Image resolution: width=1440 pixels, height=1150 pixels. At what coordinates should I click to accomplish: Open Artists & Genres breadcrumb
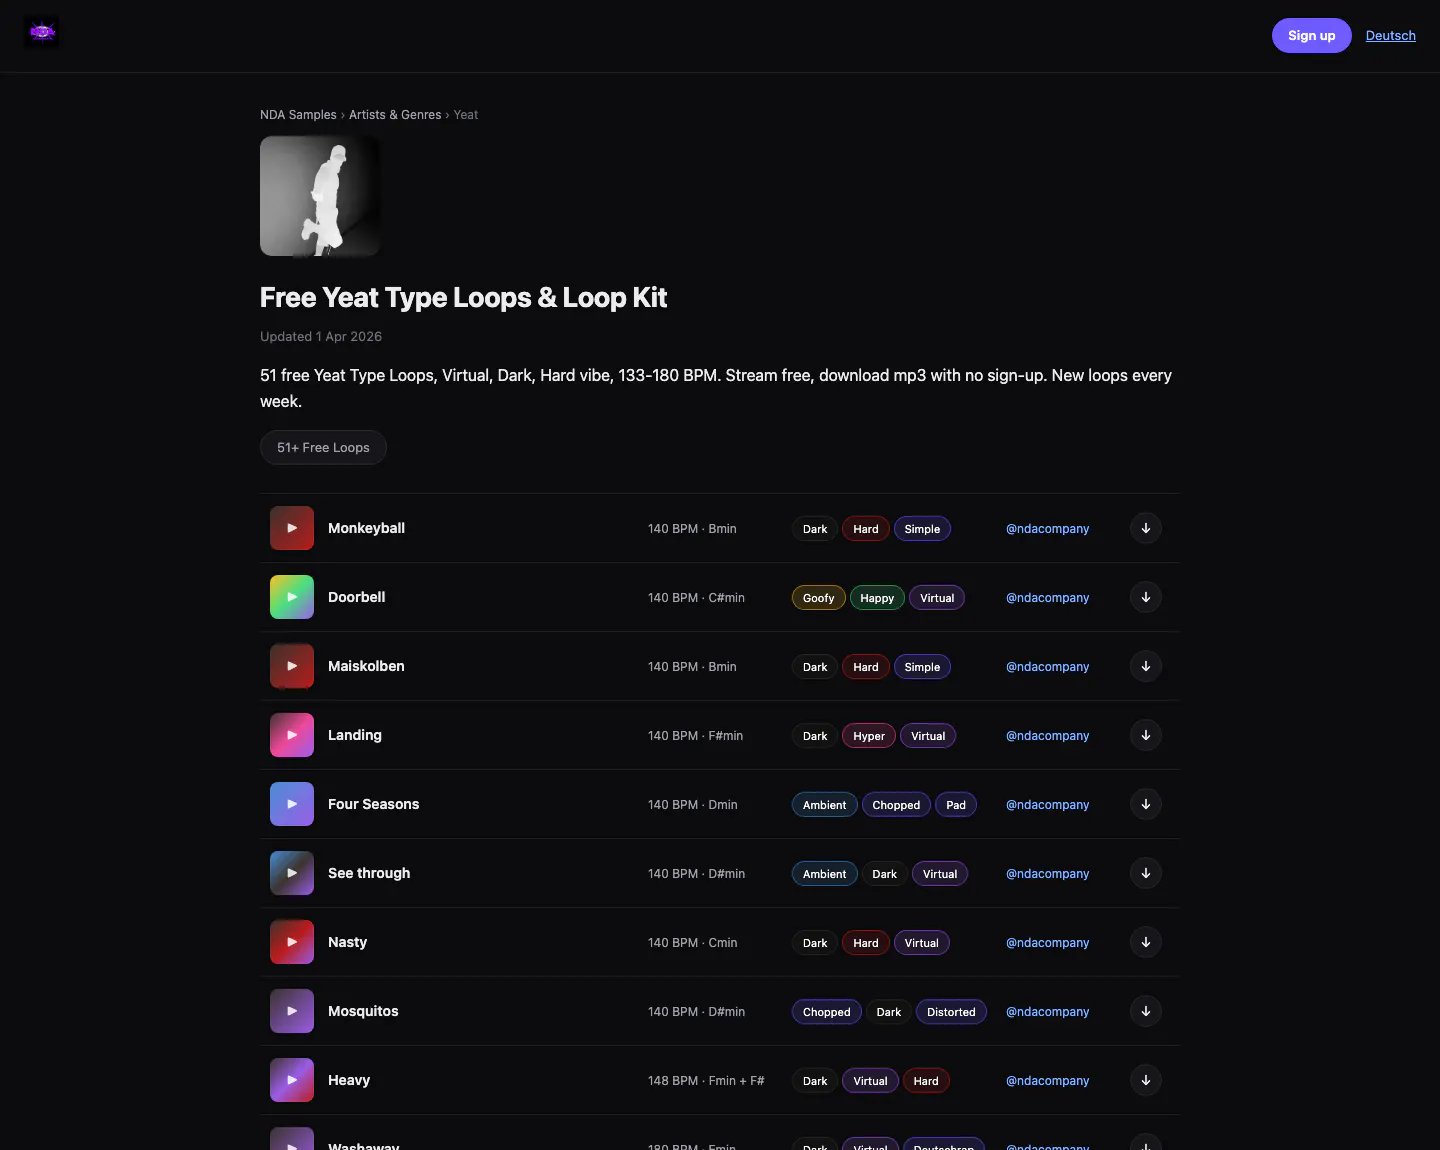point(395,115)
